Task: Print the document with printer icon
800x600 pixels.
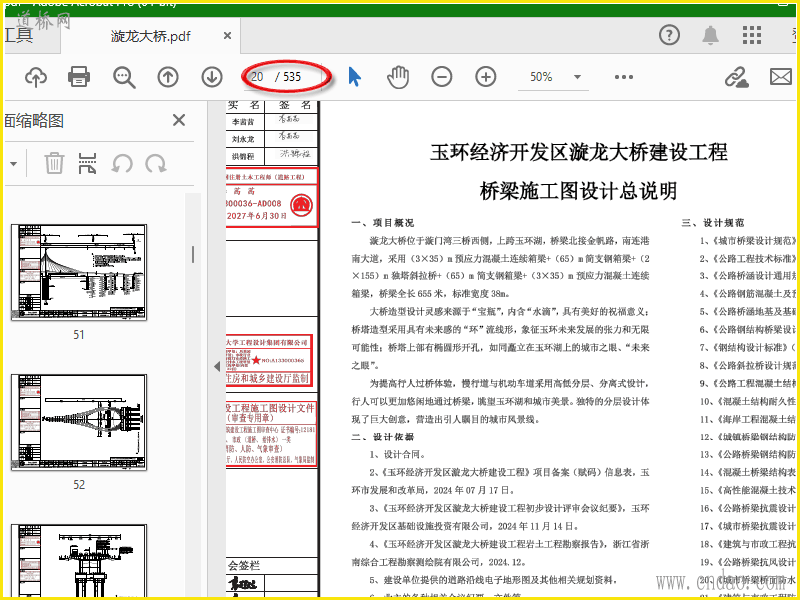Action: (79, 77)
